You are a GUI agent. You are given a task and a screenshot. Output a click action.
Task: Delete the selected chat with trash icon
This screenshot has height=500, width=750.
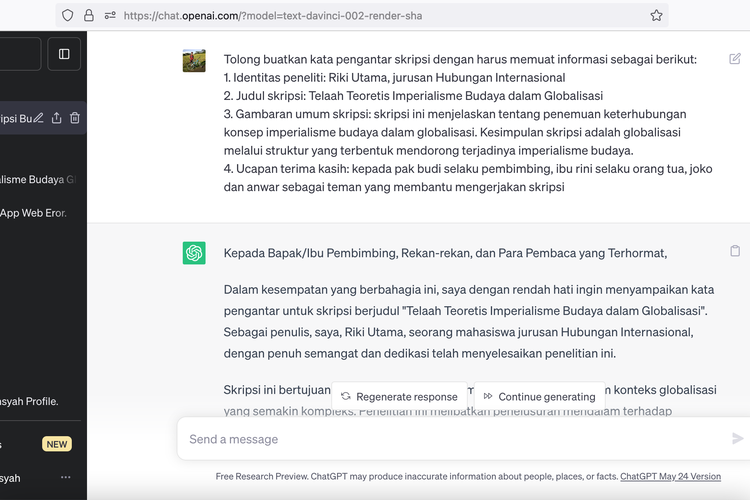pos(75,118)
